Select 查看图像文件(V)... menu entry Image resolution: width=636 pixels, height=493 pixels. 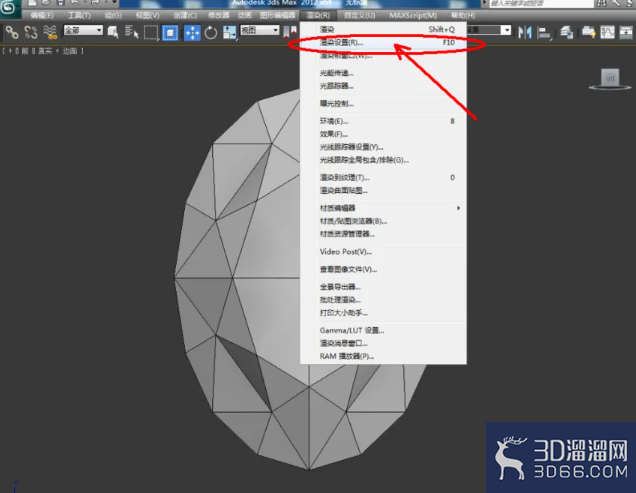[x=383, y=269]
